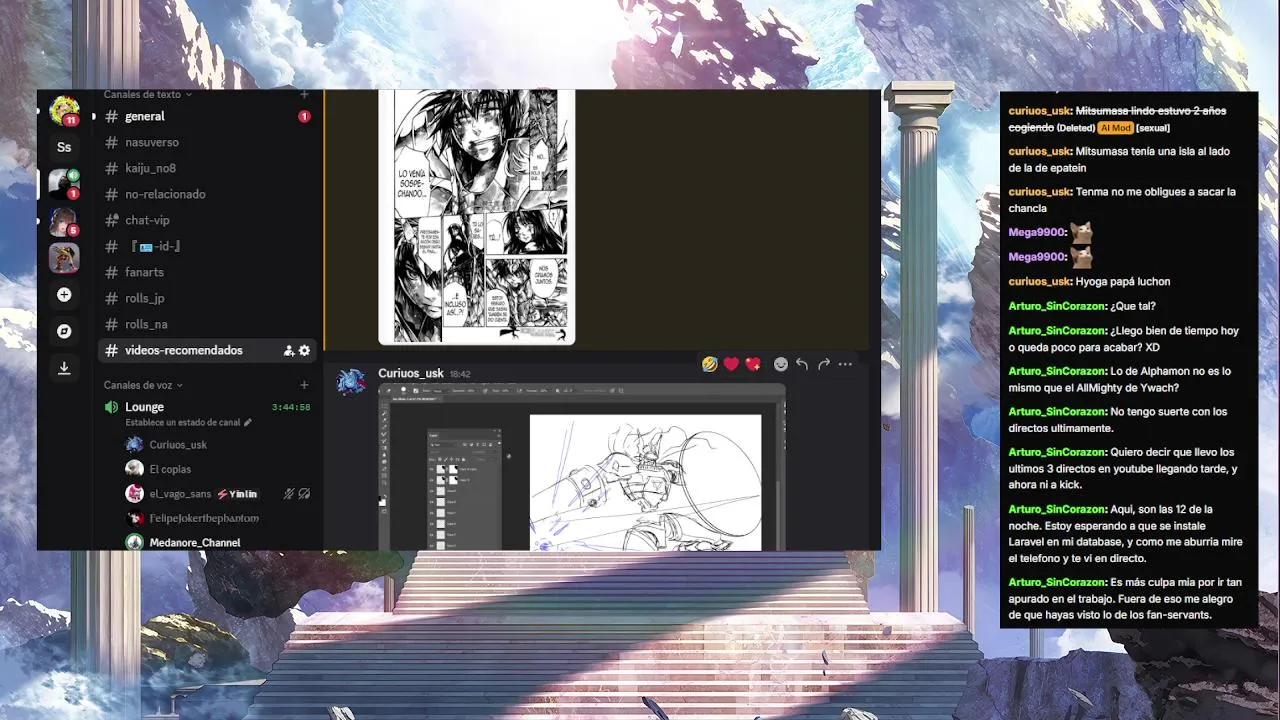This screenshot has height=720, width=1280.
Task: Select FelipeJokerthephantom in the voice list
Action: pos(204,518)
